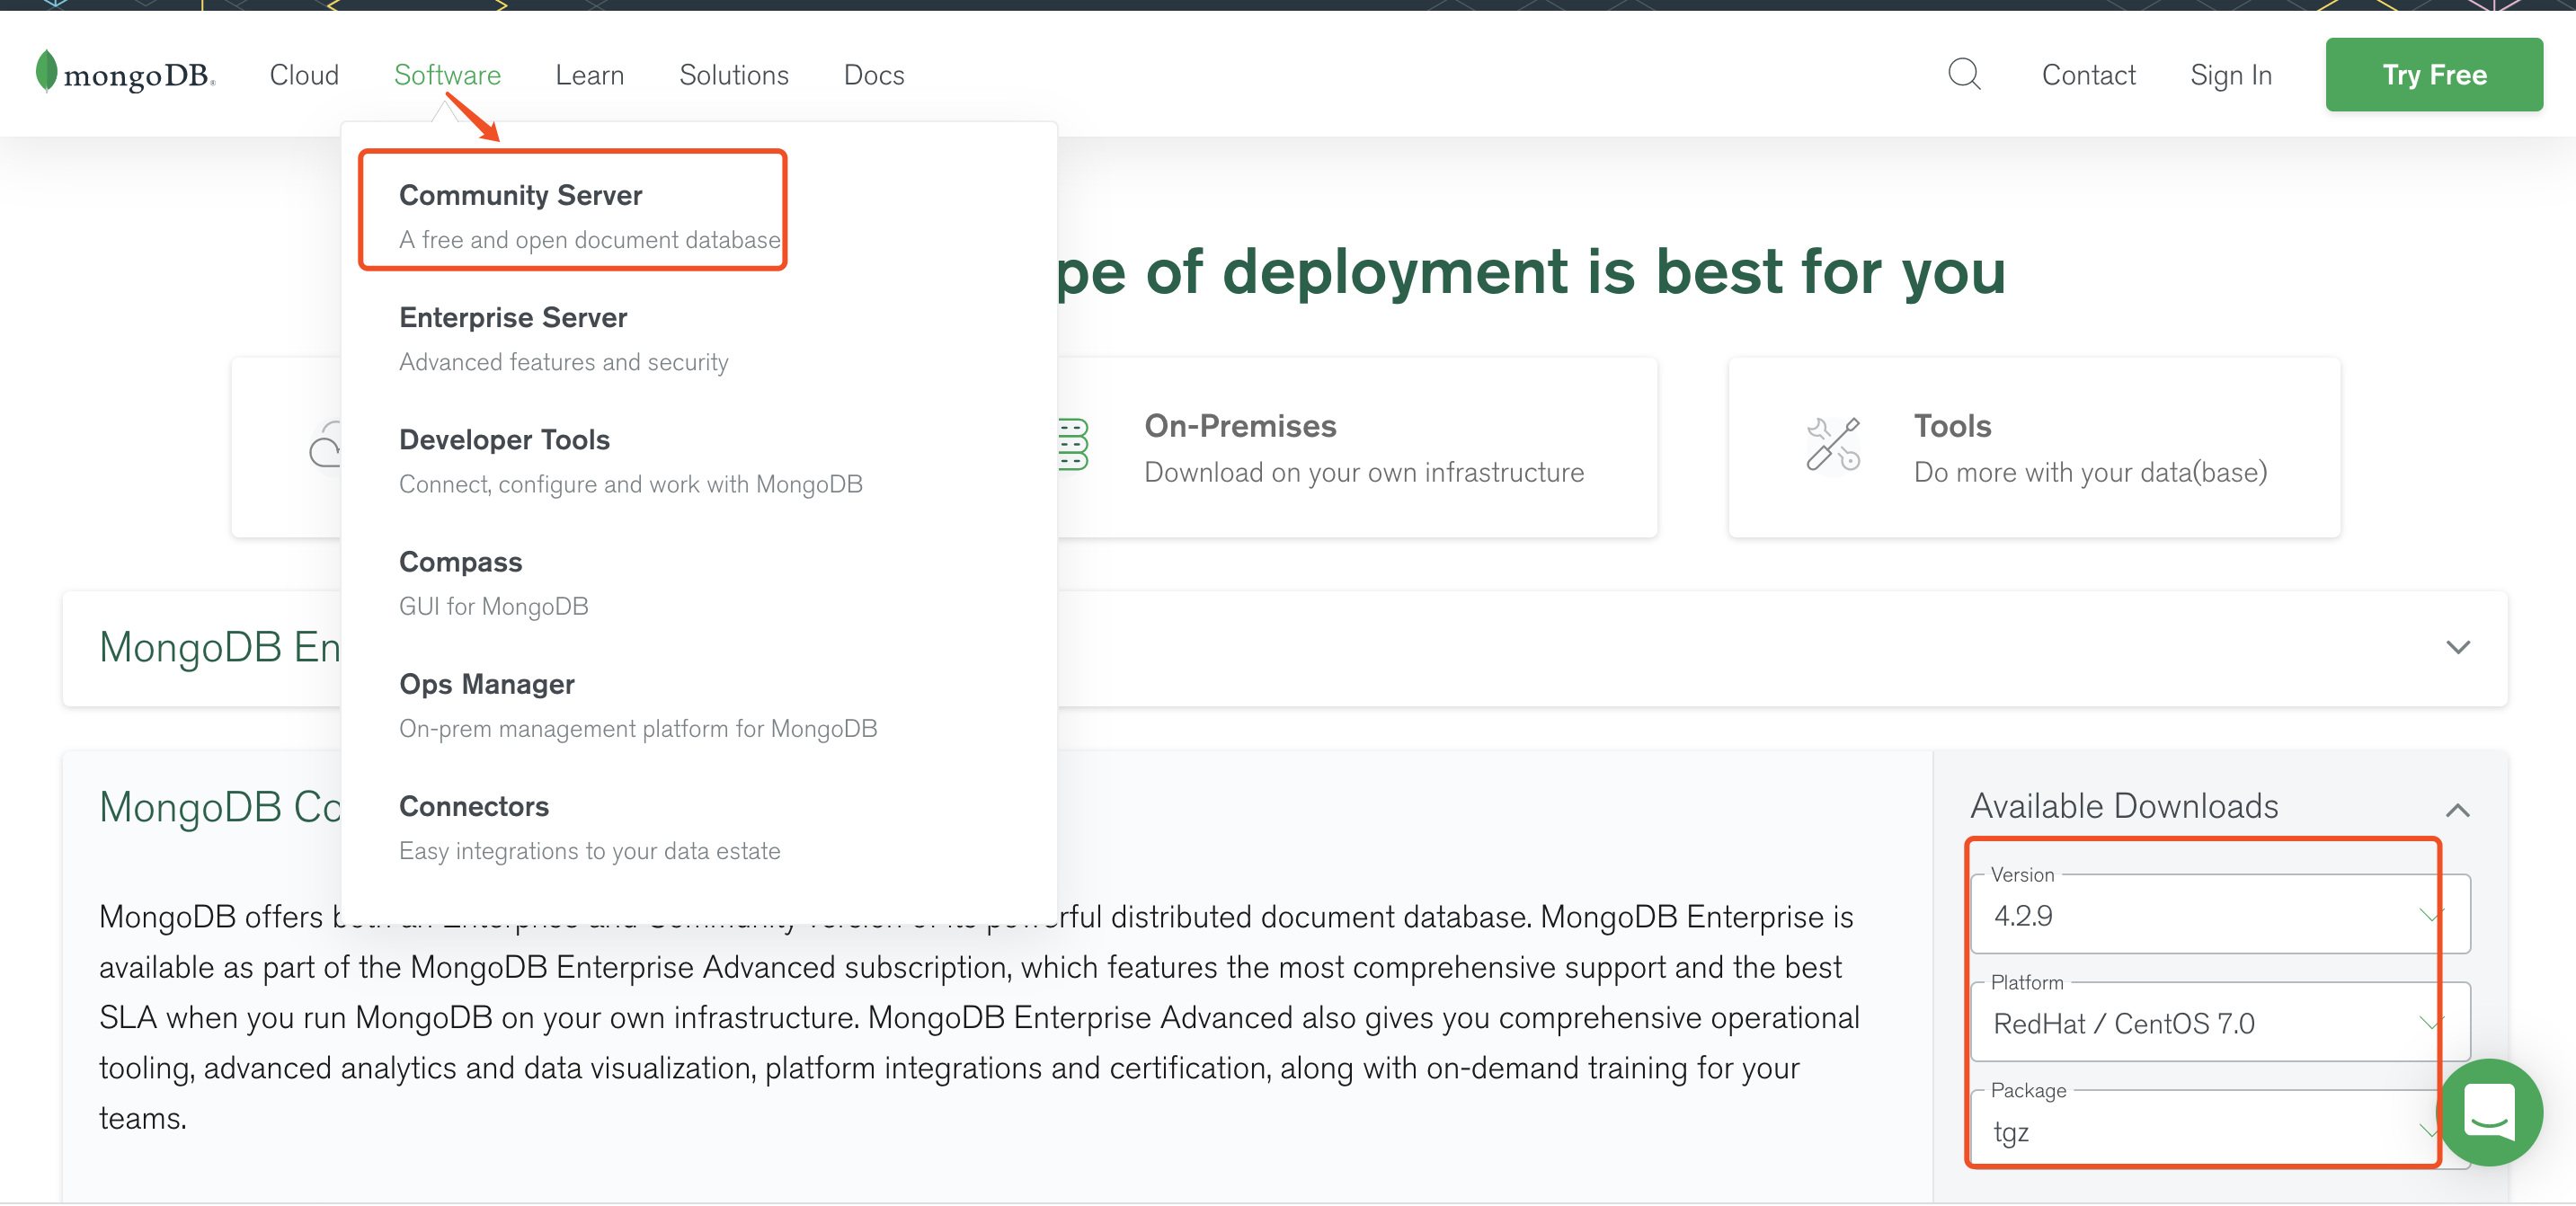Viewport: 2576px width, 1206px height.
Task: Select Enterprise Server menu entry
Action: 564,339
